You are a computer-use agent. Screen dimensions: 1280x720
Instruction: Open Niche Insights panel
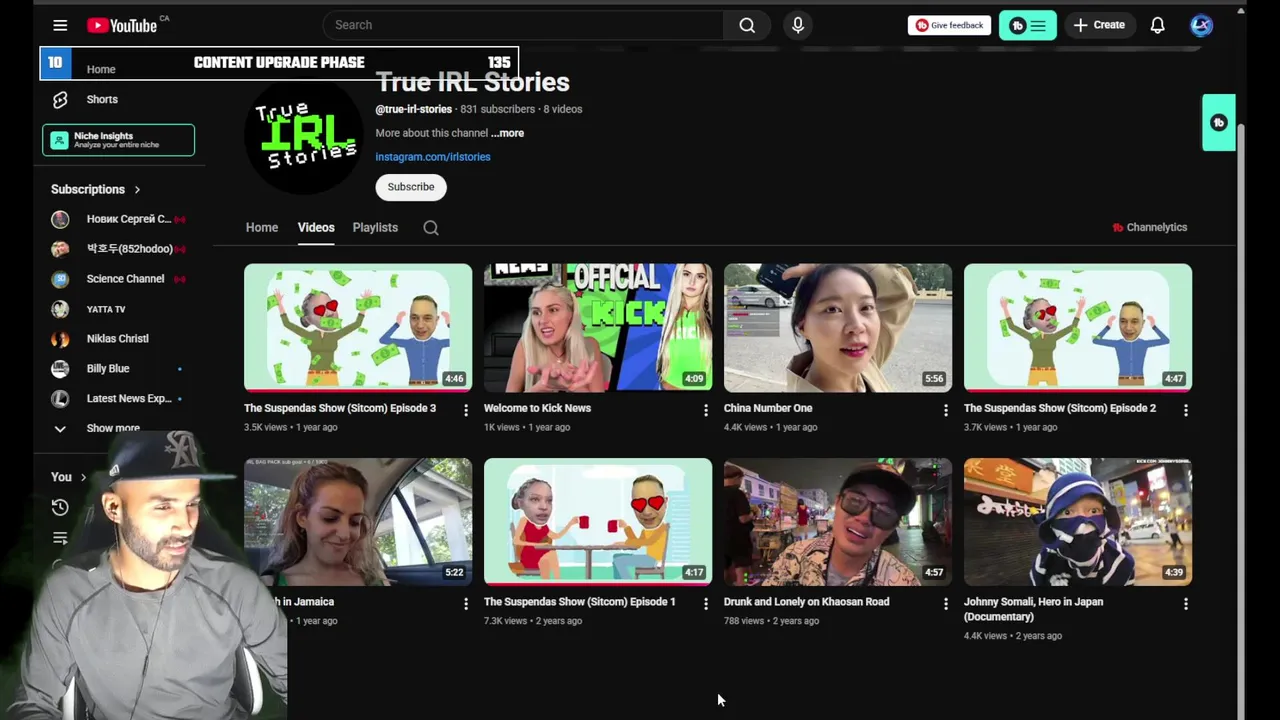click(x=118, y=140)
